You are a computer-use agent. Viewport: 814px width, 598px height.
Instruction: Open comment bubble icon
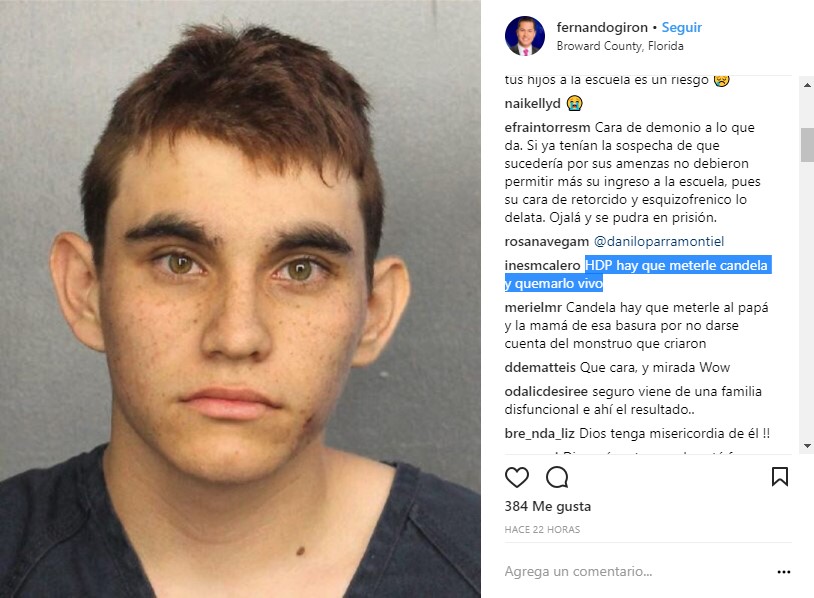[x=557, y=477]
